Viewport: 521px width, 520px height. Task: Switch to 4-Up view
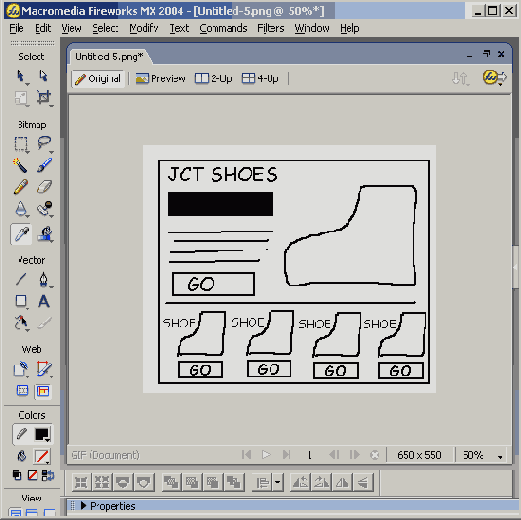coord(260,79)
